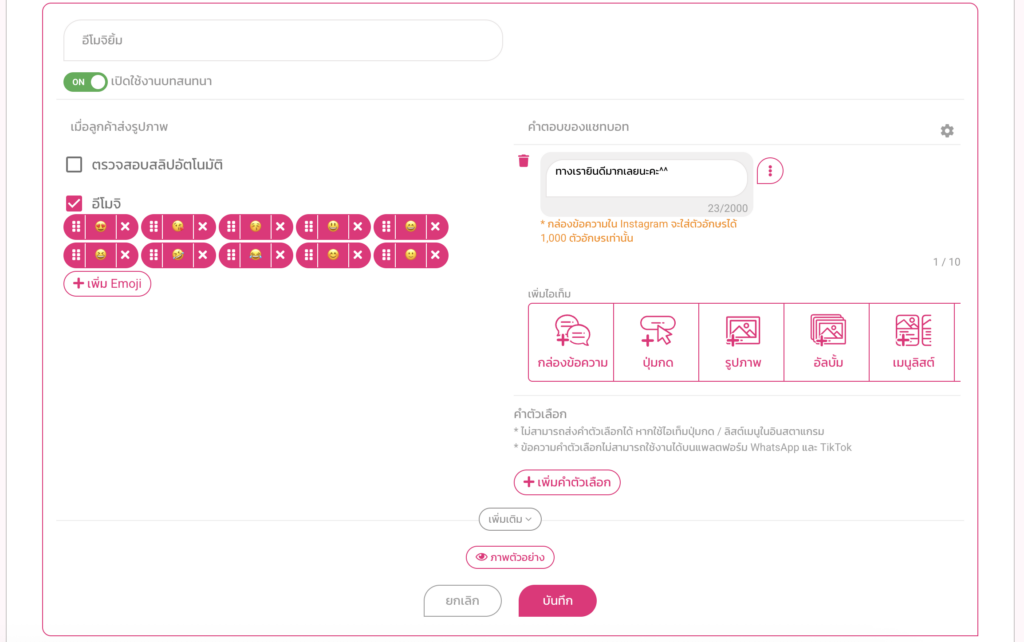Check the ตรวจสอบสลิปอัตโนมัติ checkbox
Screen dimensions: 1024x642
[x=74, y=165]
